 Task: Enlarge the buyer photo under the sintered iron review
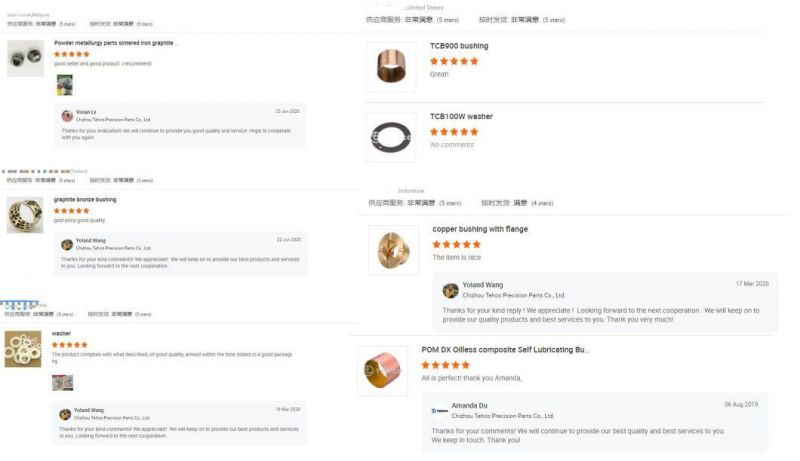click(65, 85)
